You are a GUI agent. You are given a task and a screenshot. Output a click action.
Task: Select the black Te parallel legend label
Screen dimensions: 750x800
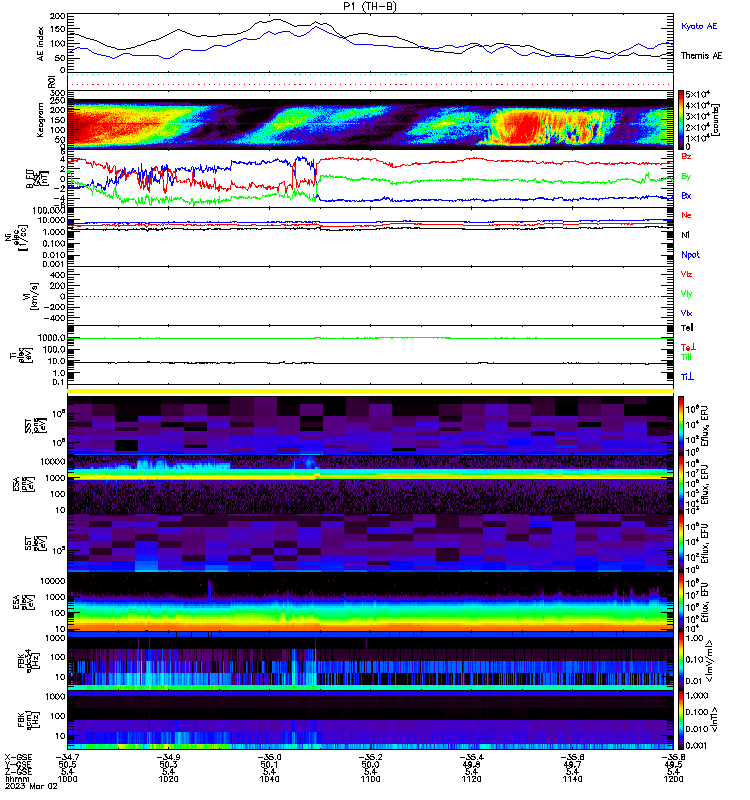click(x=687, y=328)
